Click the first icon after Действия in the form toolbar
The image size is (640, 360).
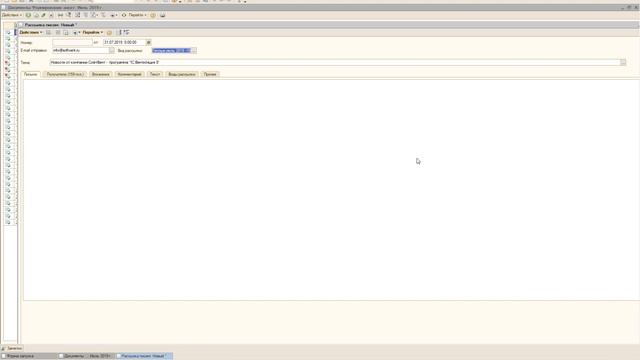pyautogui.click(x=49, y=32)
